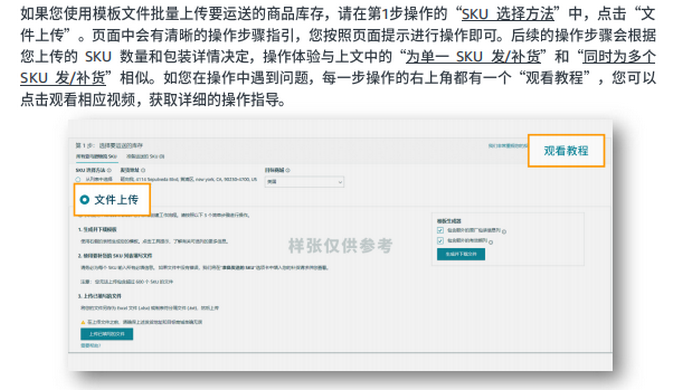Click the “第 1 步” step heading
The width and height of the screenshot is (683, 390).
tap(109, 146)
